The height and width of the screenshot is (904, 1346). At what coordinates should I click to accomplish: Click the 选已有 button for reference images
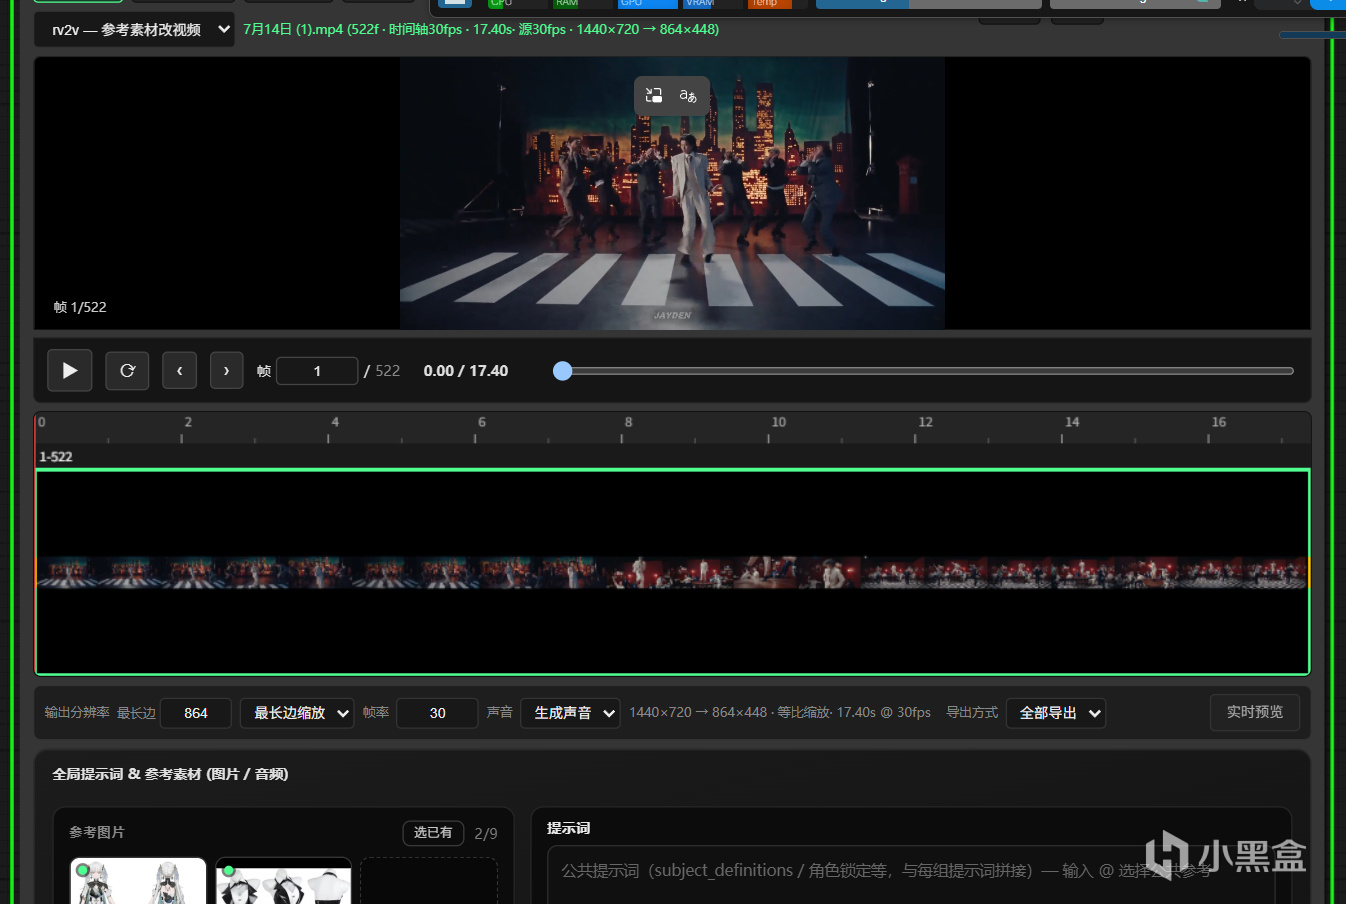click(x=433, y=833)
